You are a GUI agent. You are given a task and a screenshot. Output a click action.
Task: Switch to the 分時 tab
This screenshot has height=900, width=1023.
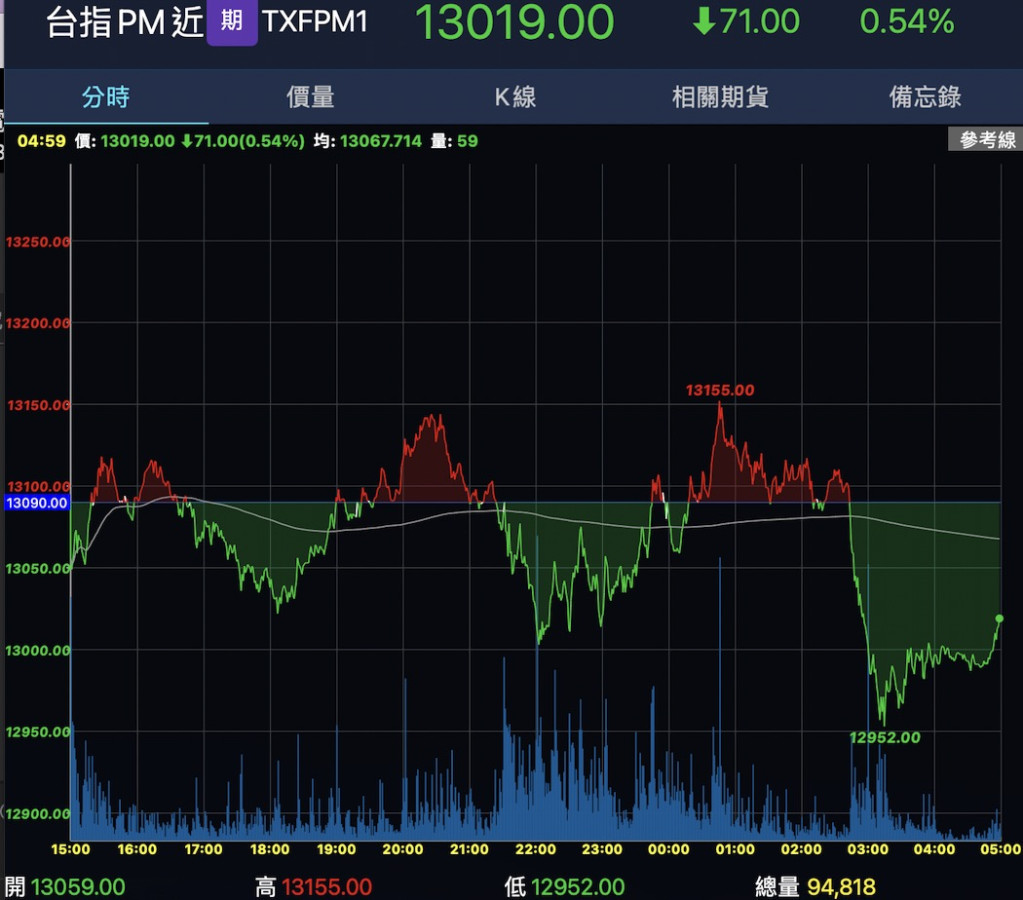point(106,97)
